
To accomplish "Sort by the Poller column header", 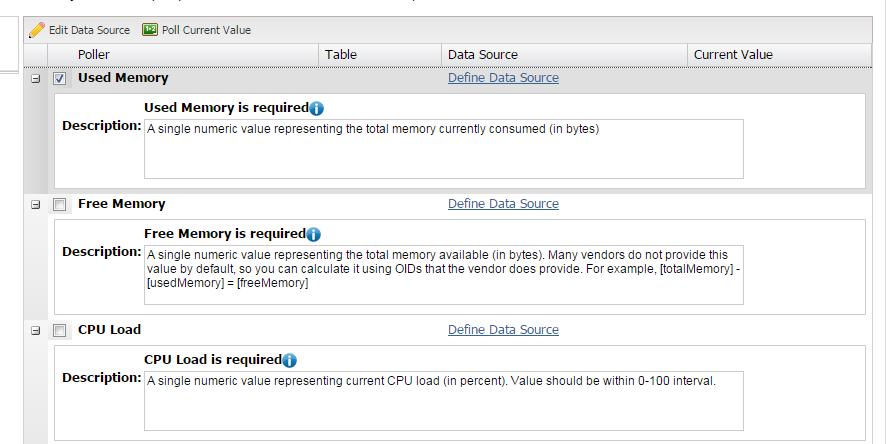I will point(94,54).
